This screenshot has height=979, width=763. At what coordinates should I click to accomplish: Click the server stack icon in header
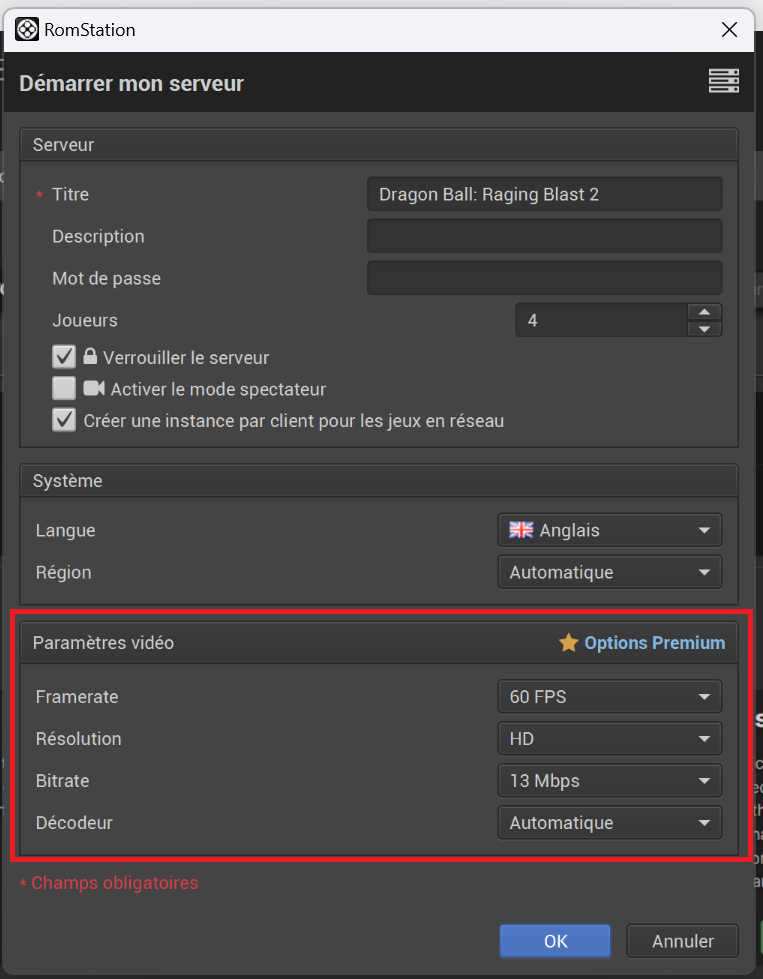724,81
